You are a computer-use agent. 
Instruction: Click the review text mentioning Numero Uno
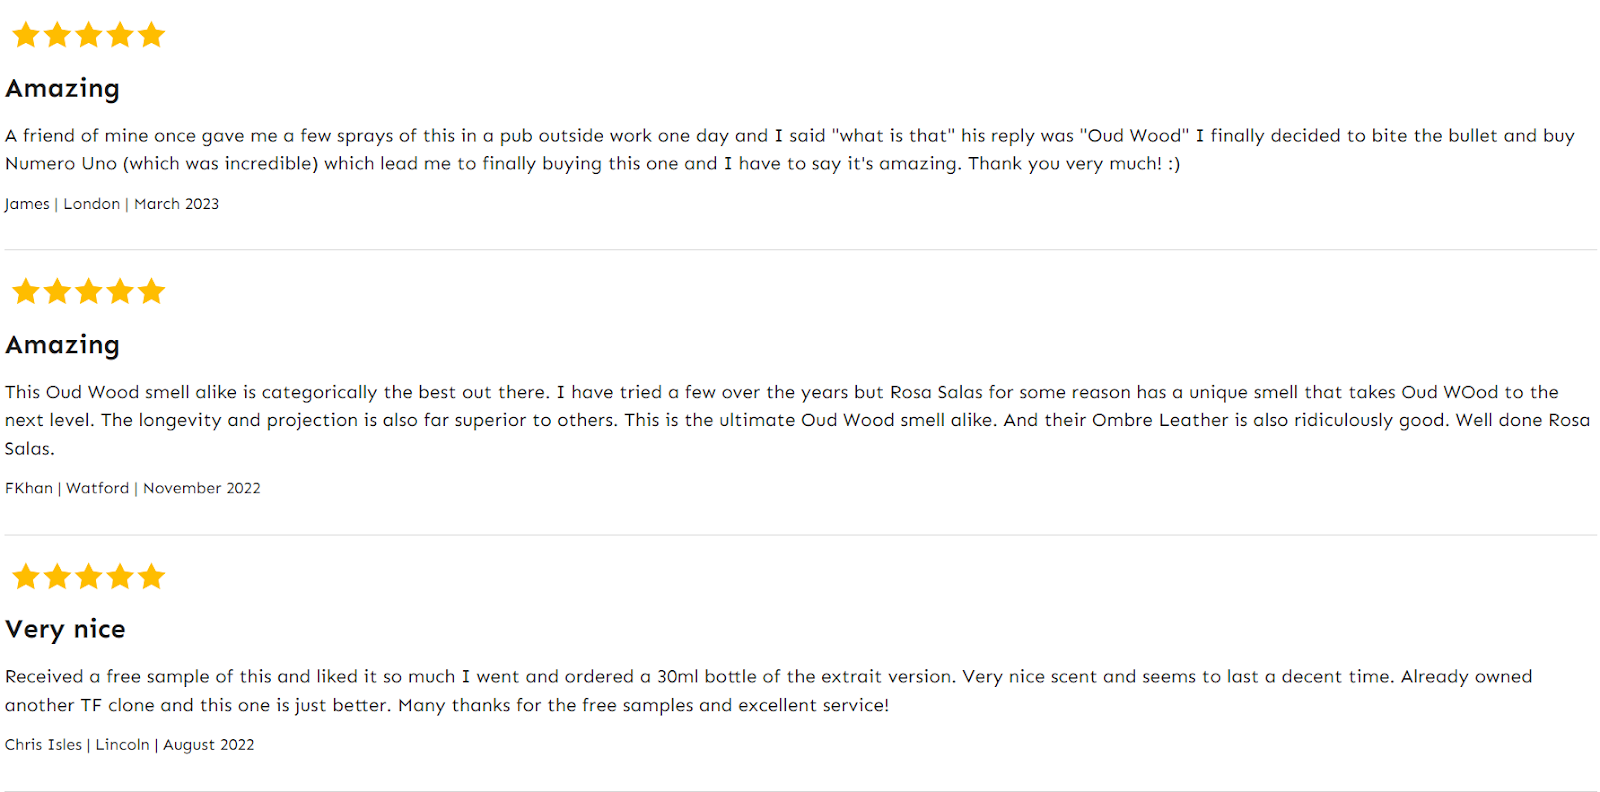tap(790, 149)
